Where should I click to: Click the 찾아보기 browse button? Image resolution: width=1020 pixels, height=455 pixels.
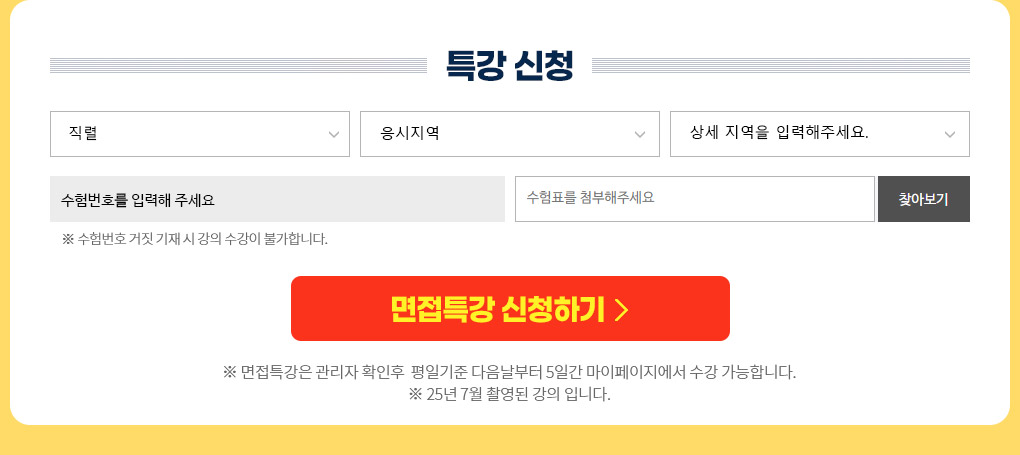pos(924,199)
